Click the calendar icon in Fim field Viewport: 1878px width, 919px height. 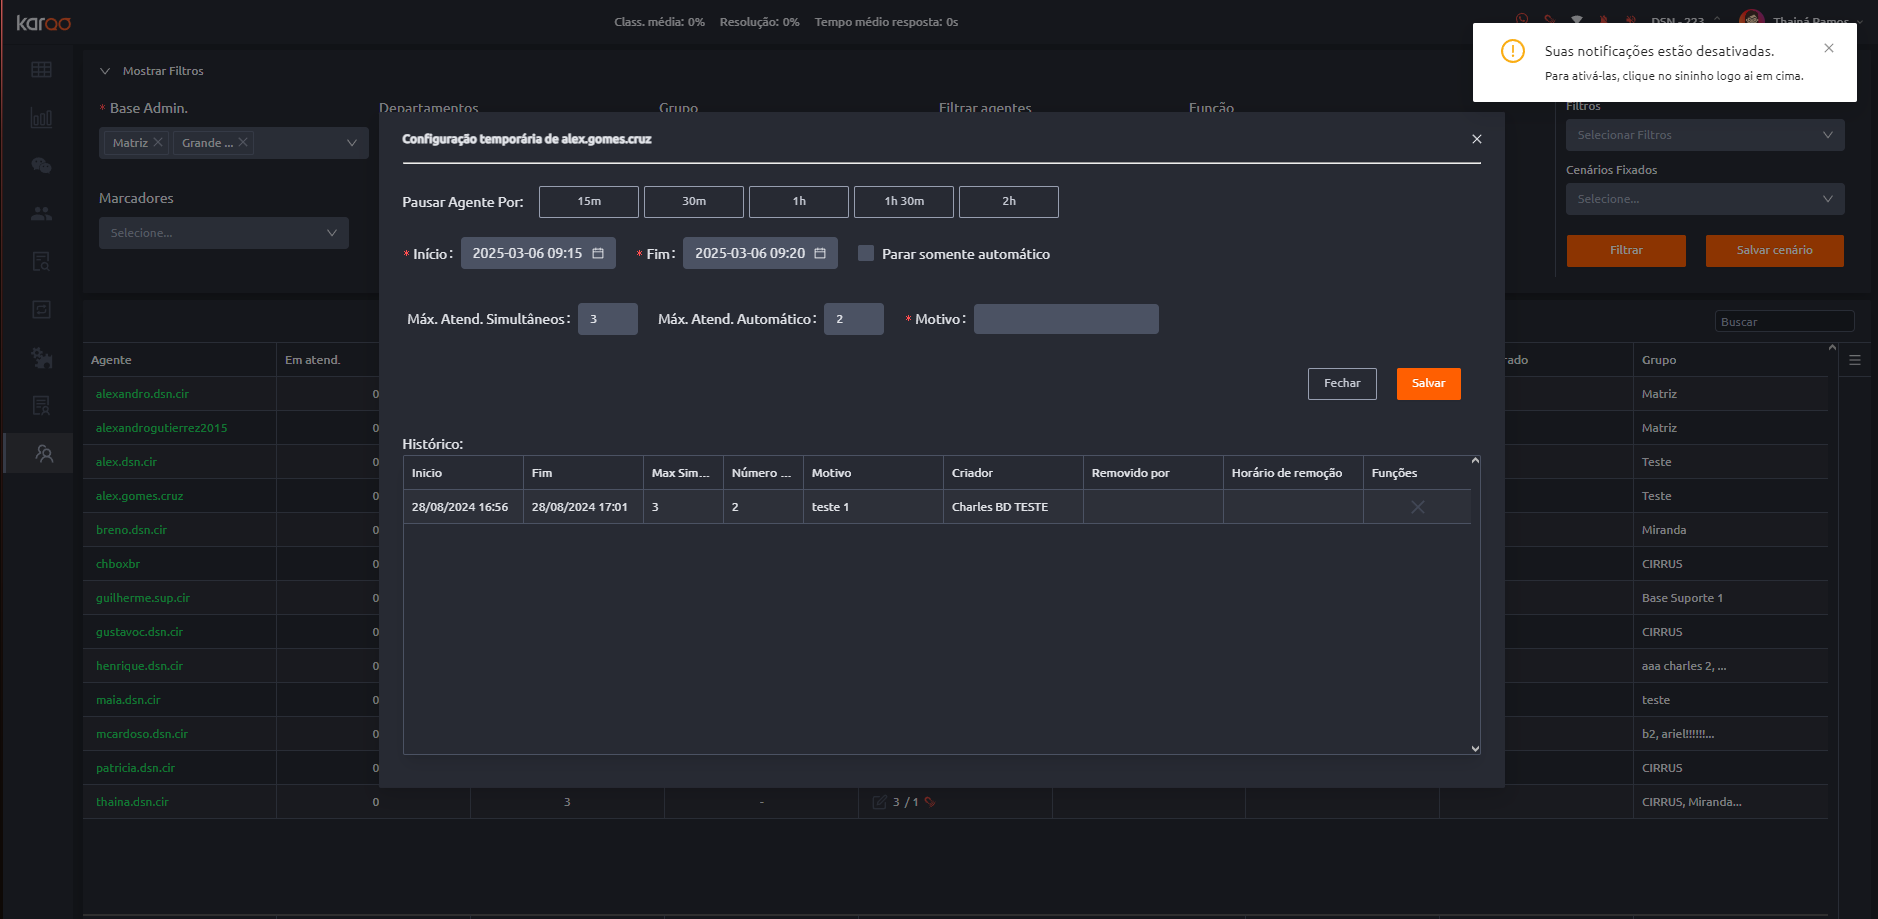point(820,254)
